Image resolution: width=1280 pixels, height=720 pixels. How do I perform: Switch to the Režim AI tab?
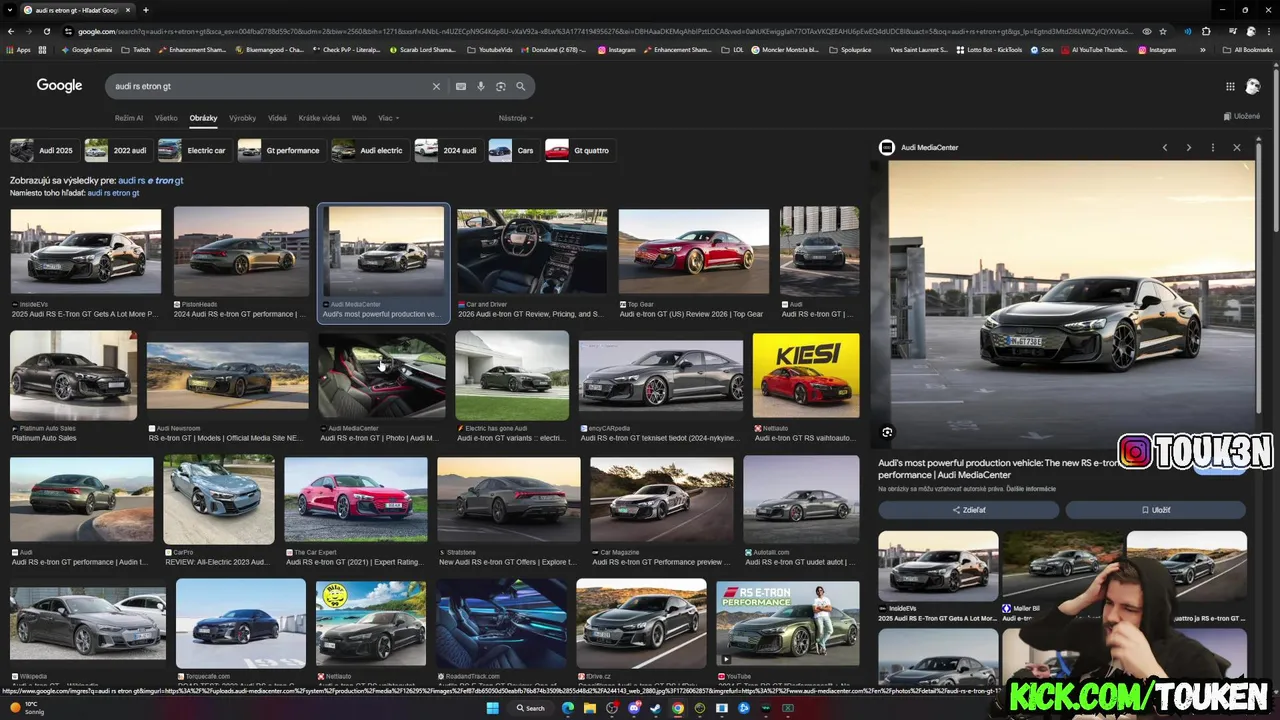(129, 118)
